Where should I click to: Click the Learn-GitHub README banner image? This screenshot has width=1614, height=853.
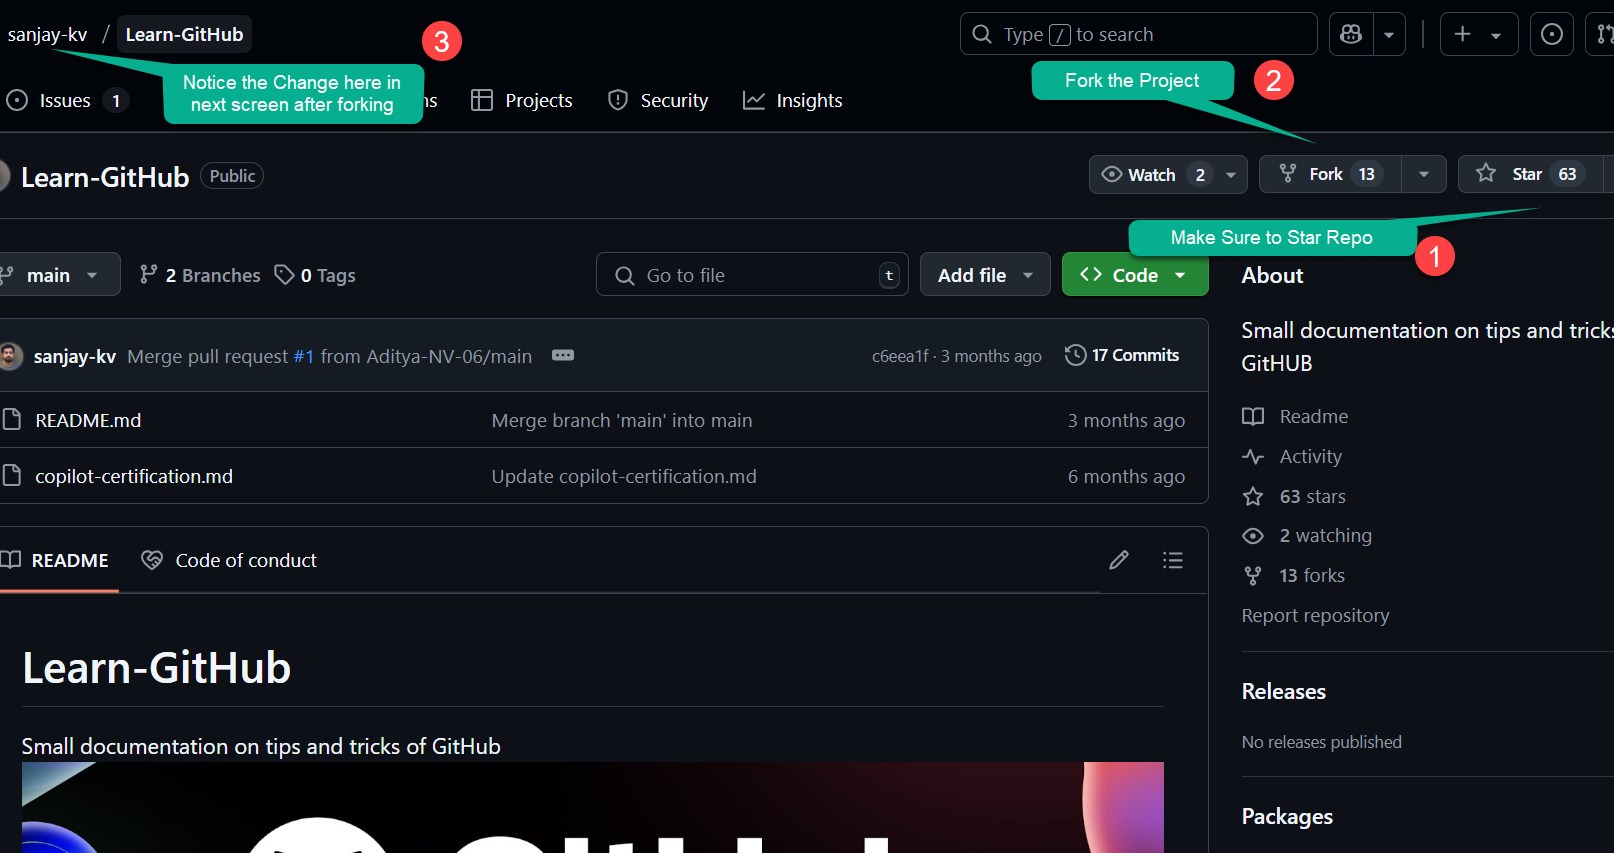pos(593,808)
